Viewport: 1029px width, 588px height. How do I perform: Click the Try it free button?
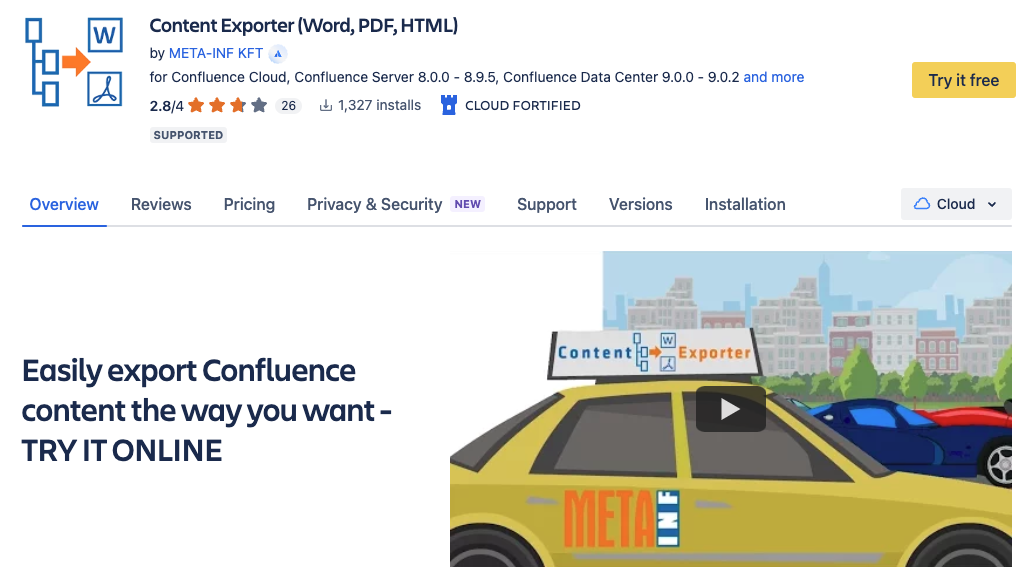pyautogui.click(x=963, y=80)
